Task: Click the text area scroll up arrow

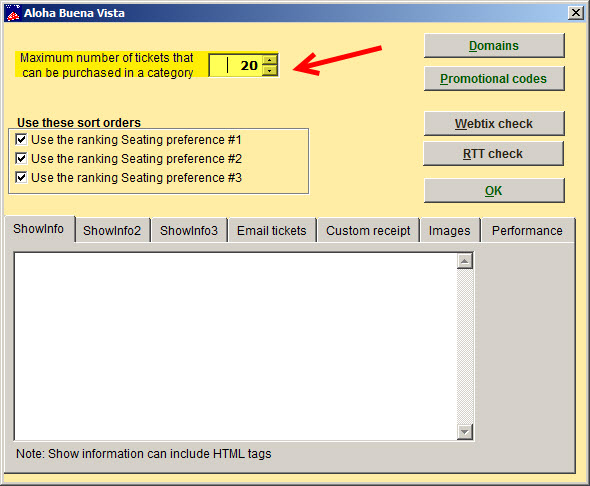Action: [465, 261]
